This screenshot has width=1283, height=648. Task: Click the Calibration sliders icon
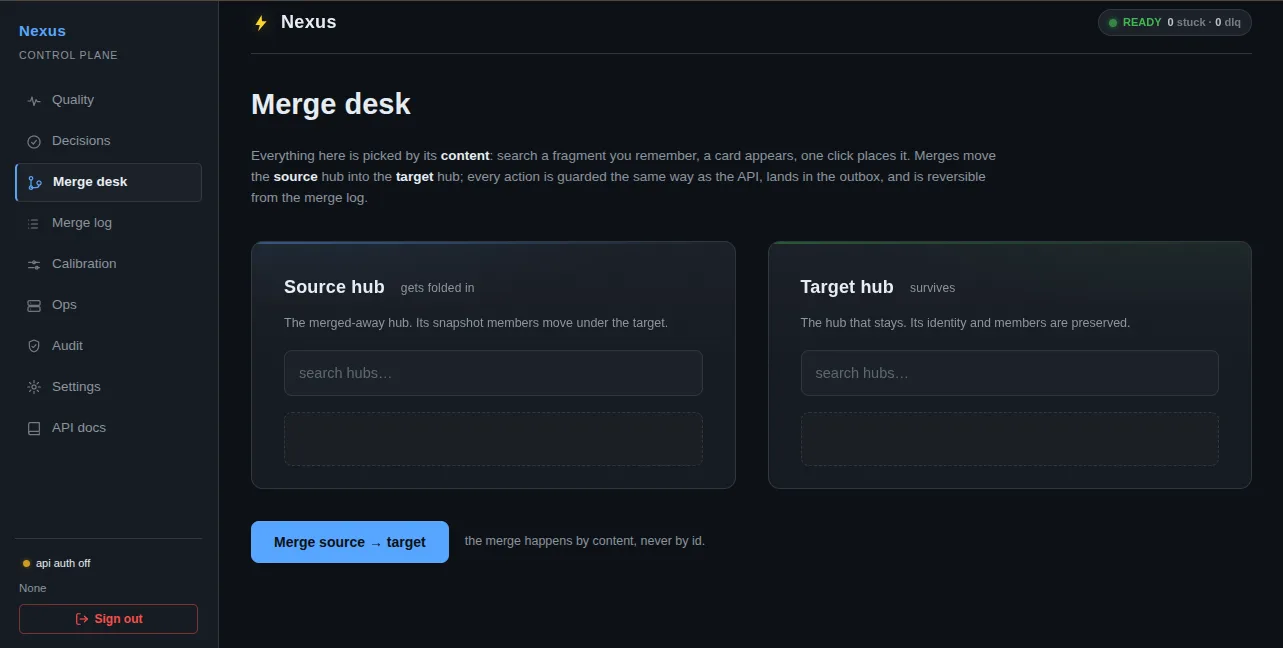pos(34,264)
